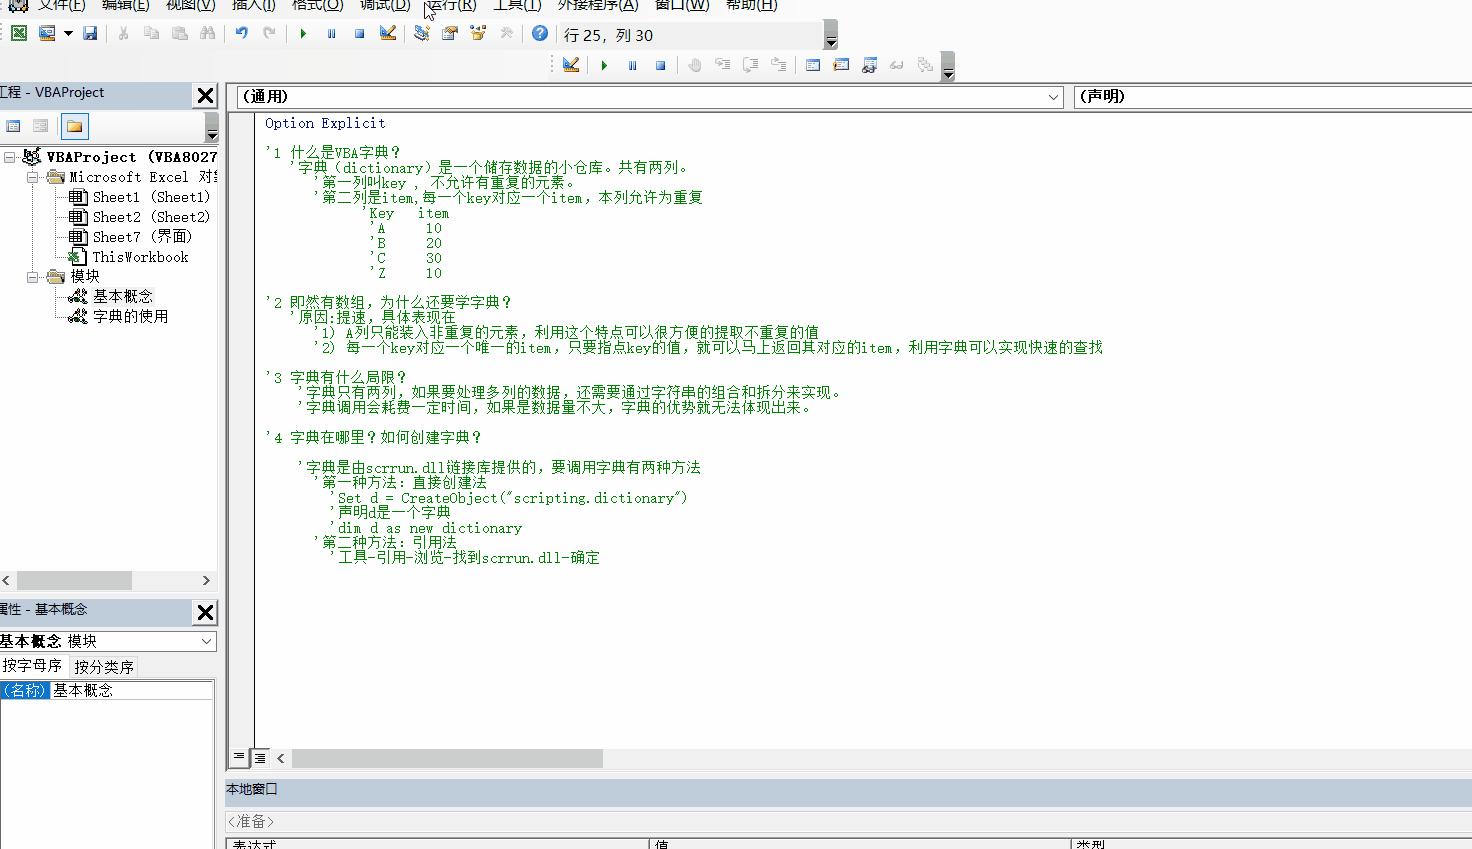Screen dimensions: 1472x849
Task: Stop execution with the Reset square
Action: (x=359, y=34)
